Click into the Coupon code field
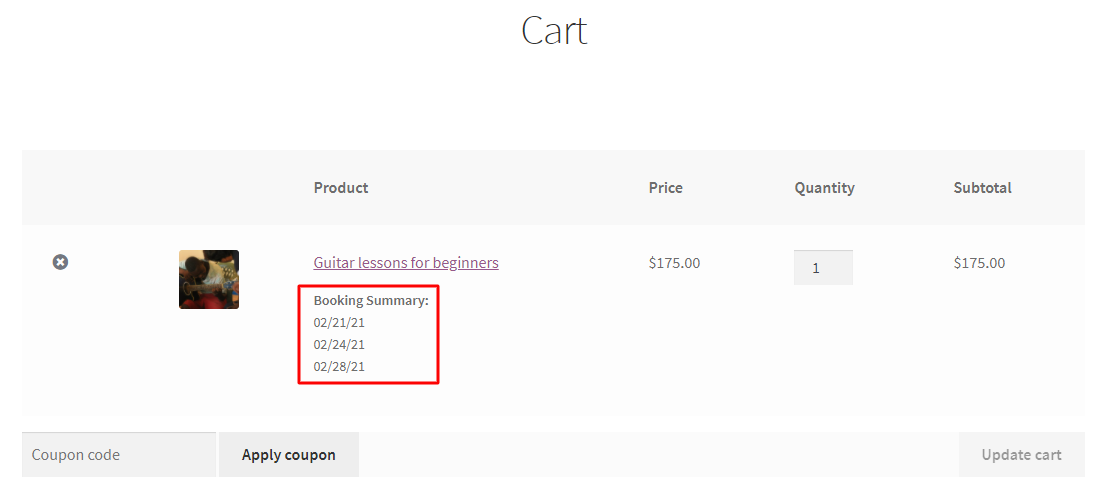 coord(119,455)
